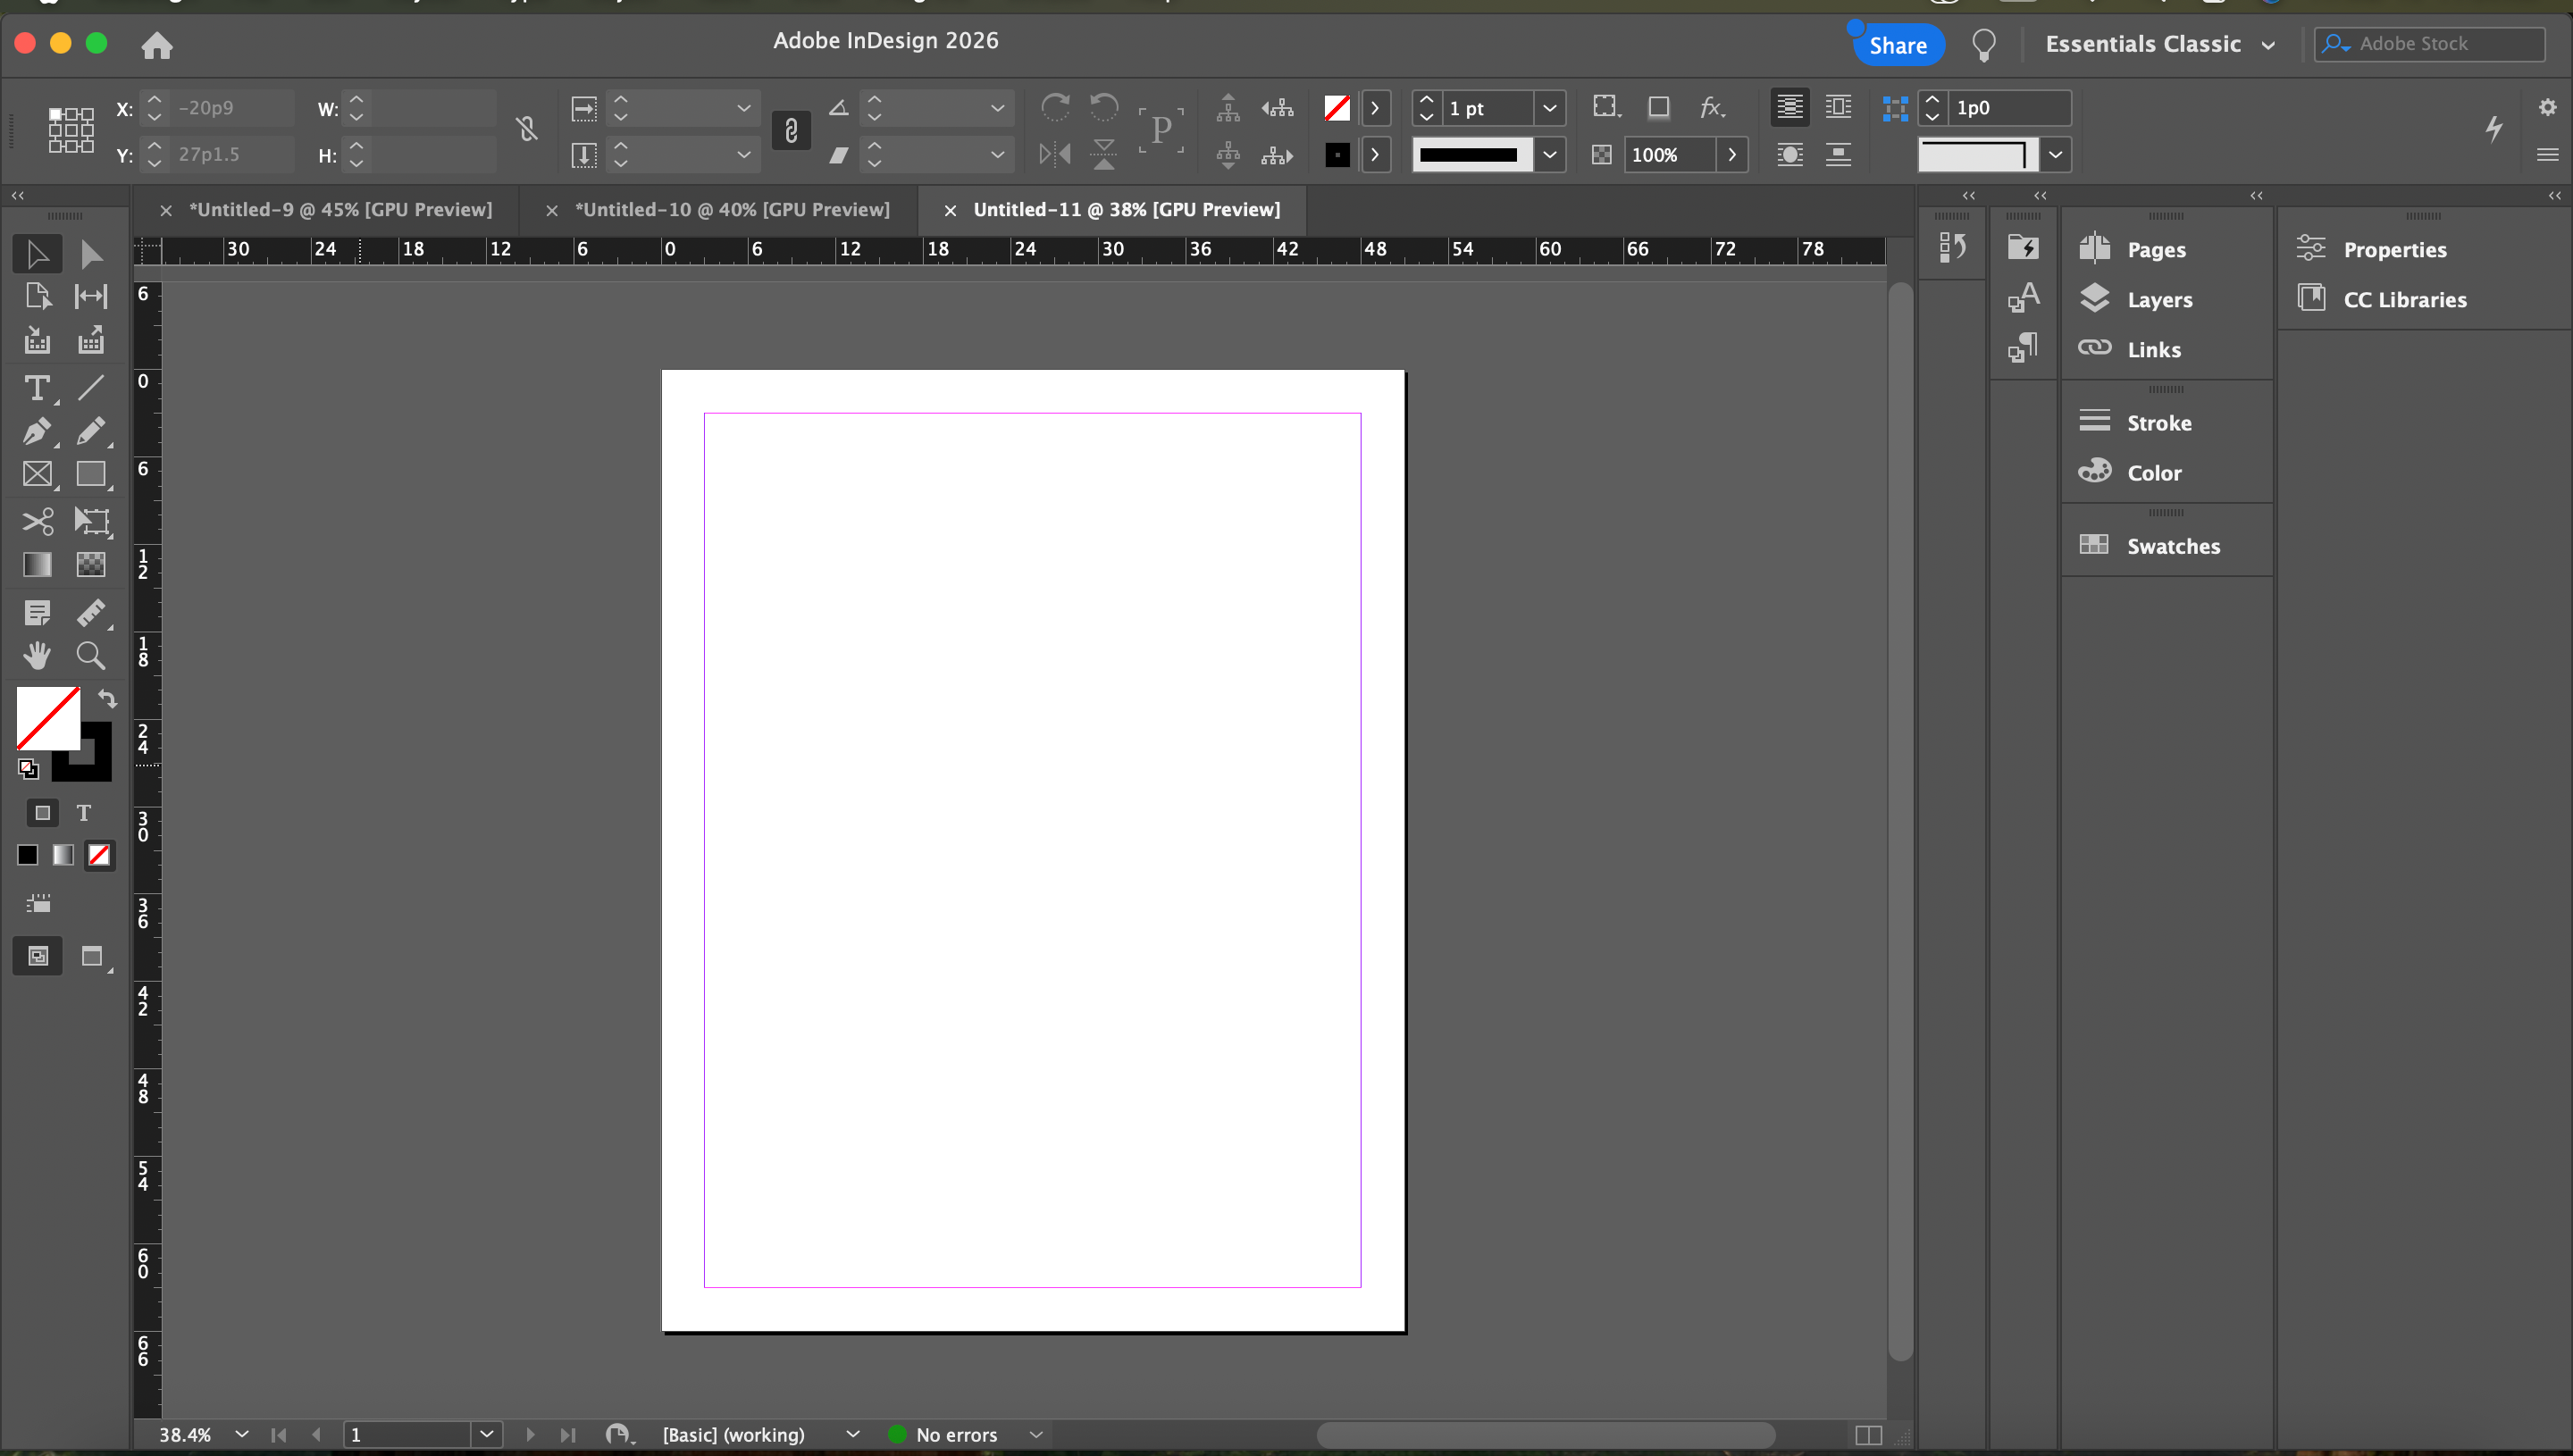This screenshot has height=1456, width=2573.
Task: Switch to the Untitled-10 document tab
Action: coord(732,210)
